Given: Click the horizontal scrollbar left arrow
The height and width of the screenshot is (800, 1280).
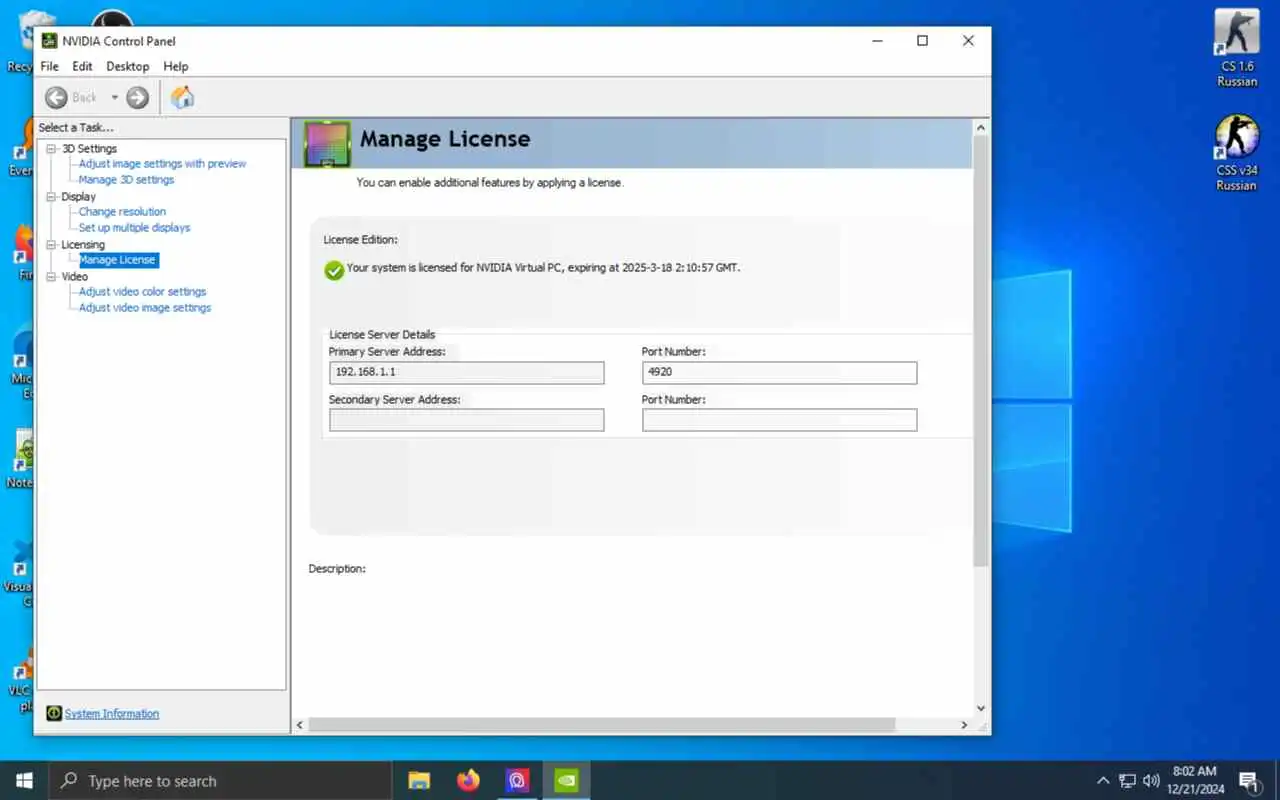Looking at the screenshot, I should [x=300, y=725].
